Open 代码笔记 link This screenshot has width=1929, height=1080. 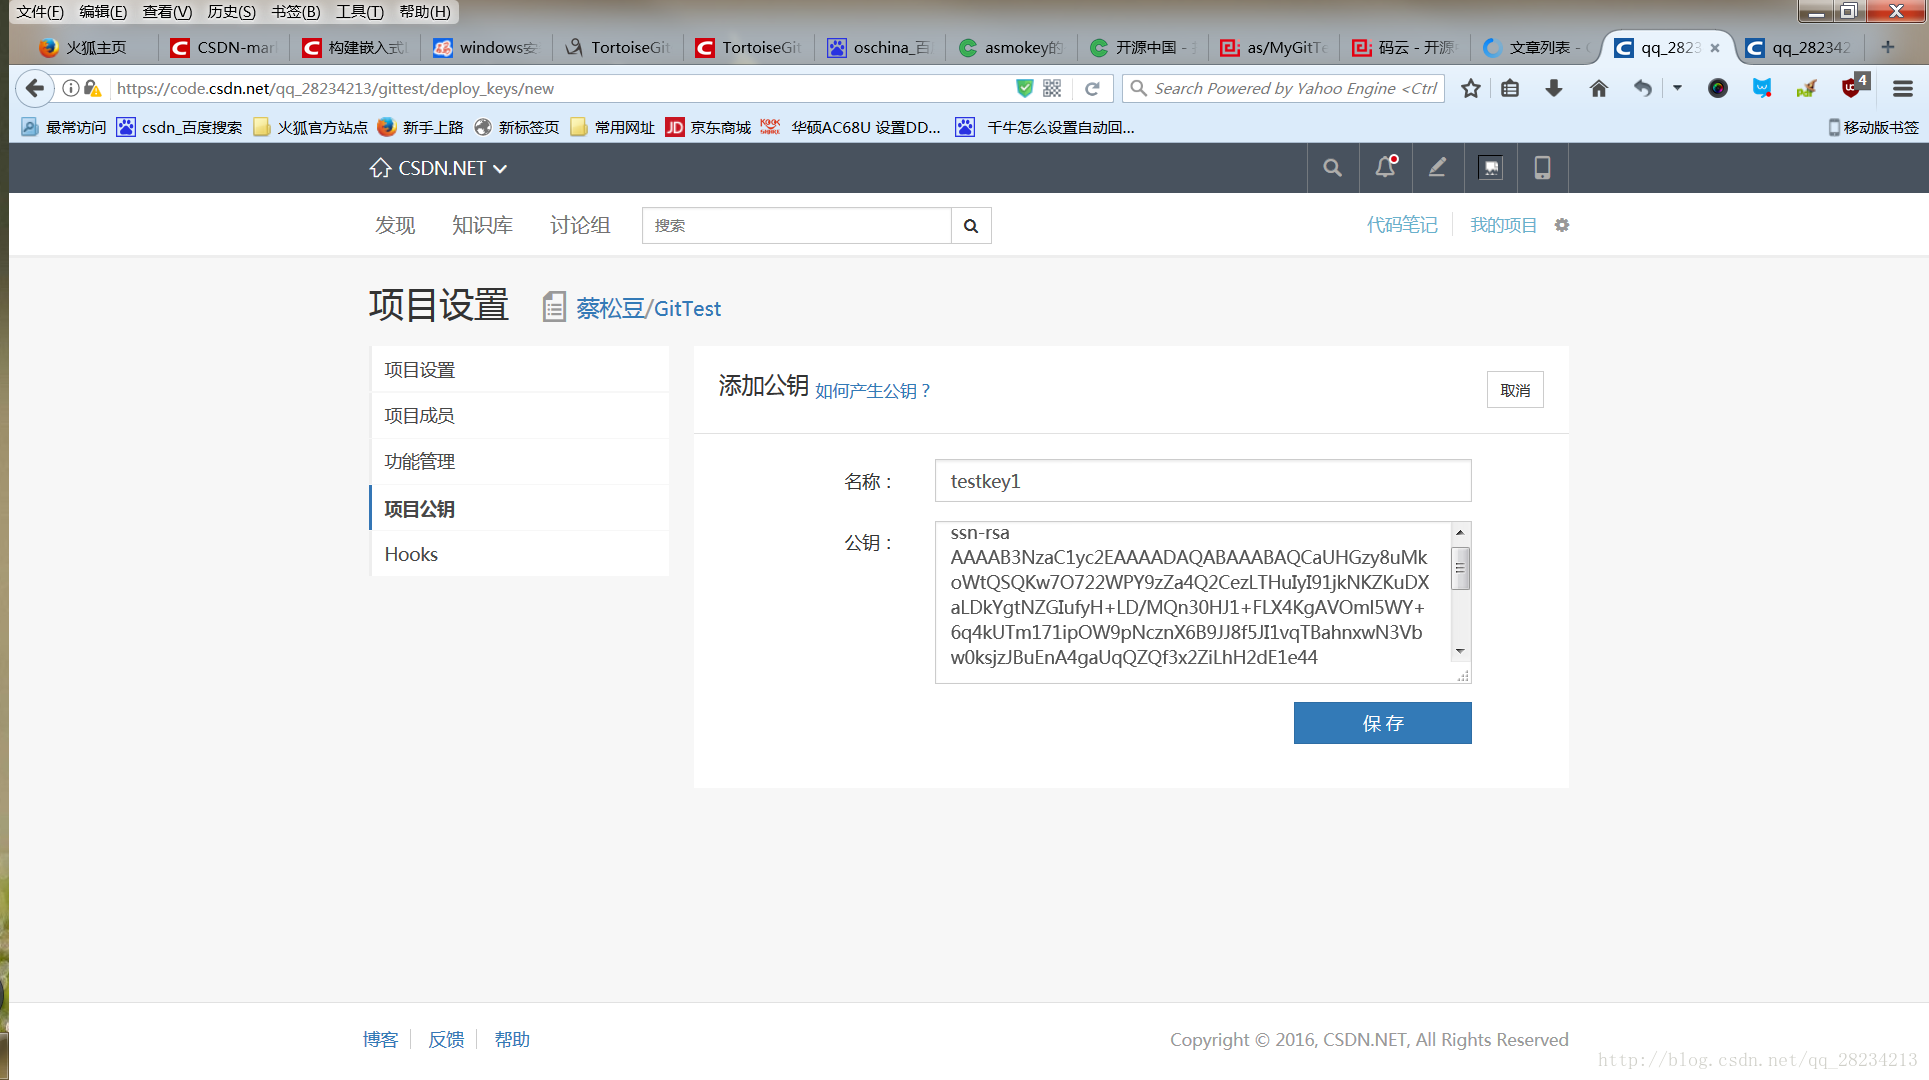[1402, 225]
